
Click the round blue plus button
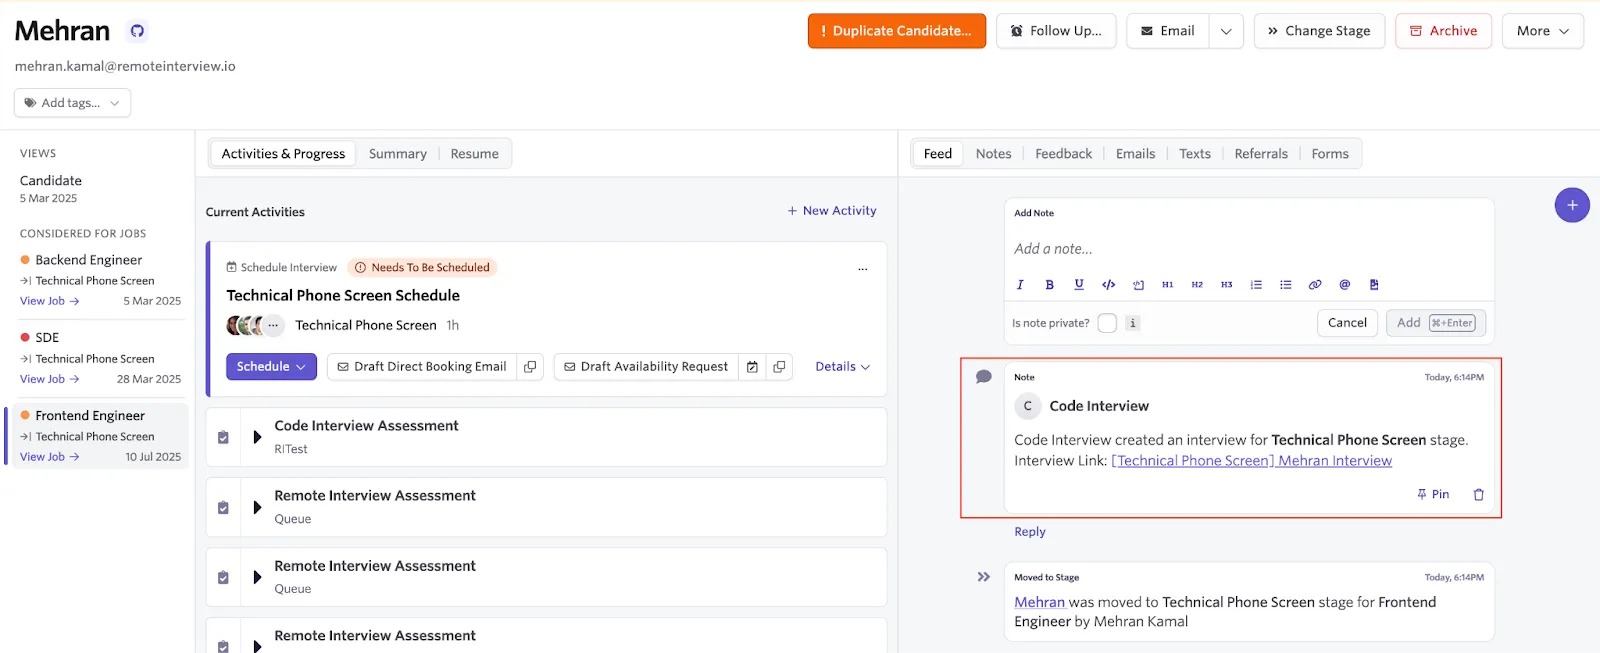click(1572, 205)
